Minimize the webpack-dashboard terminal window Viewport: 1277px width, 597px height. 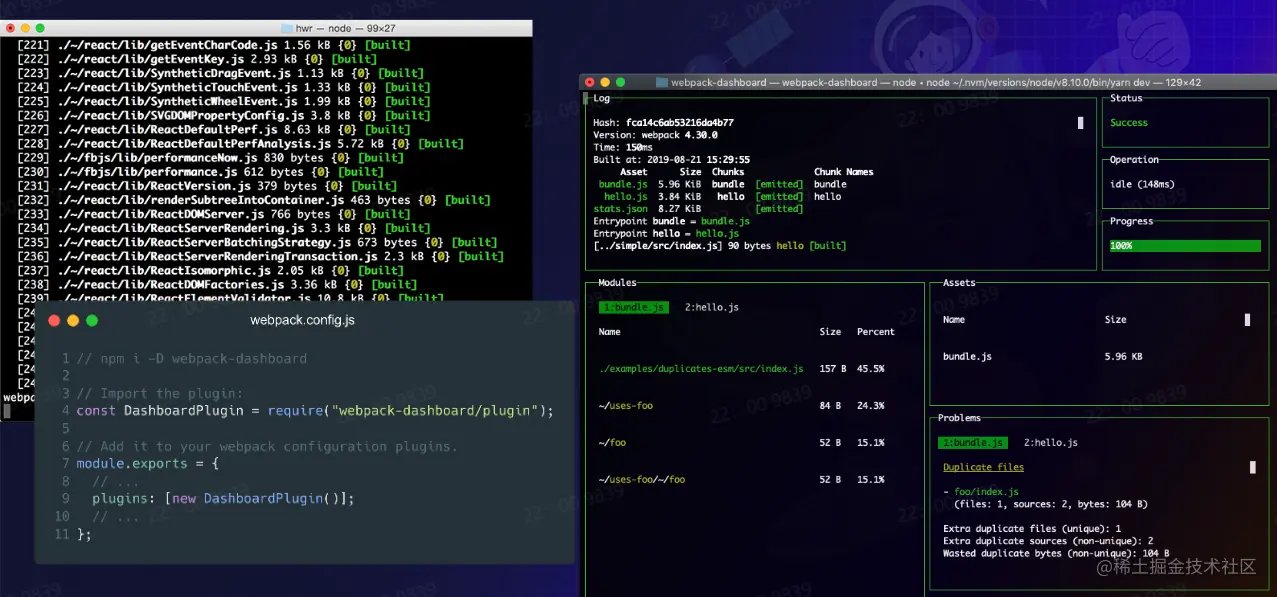(x=605, y=82)
